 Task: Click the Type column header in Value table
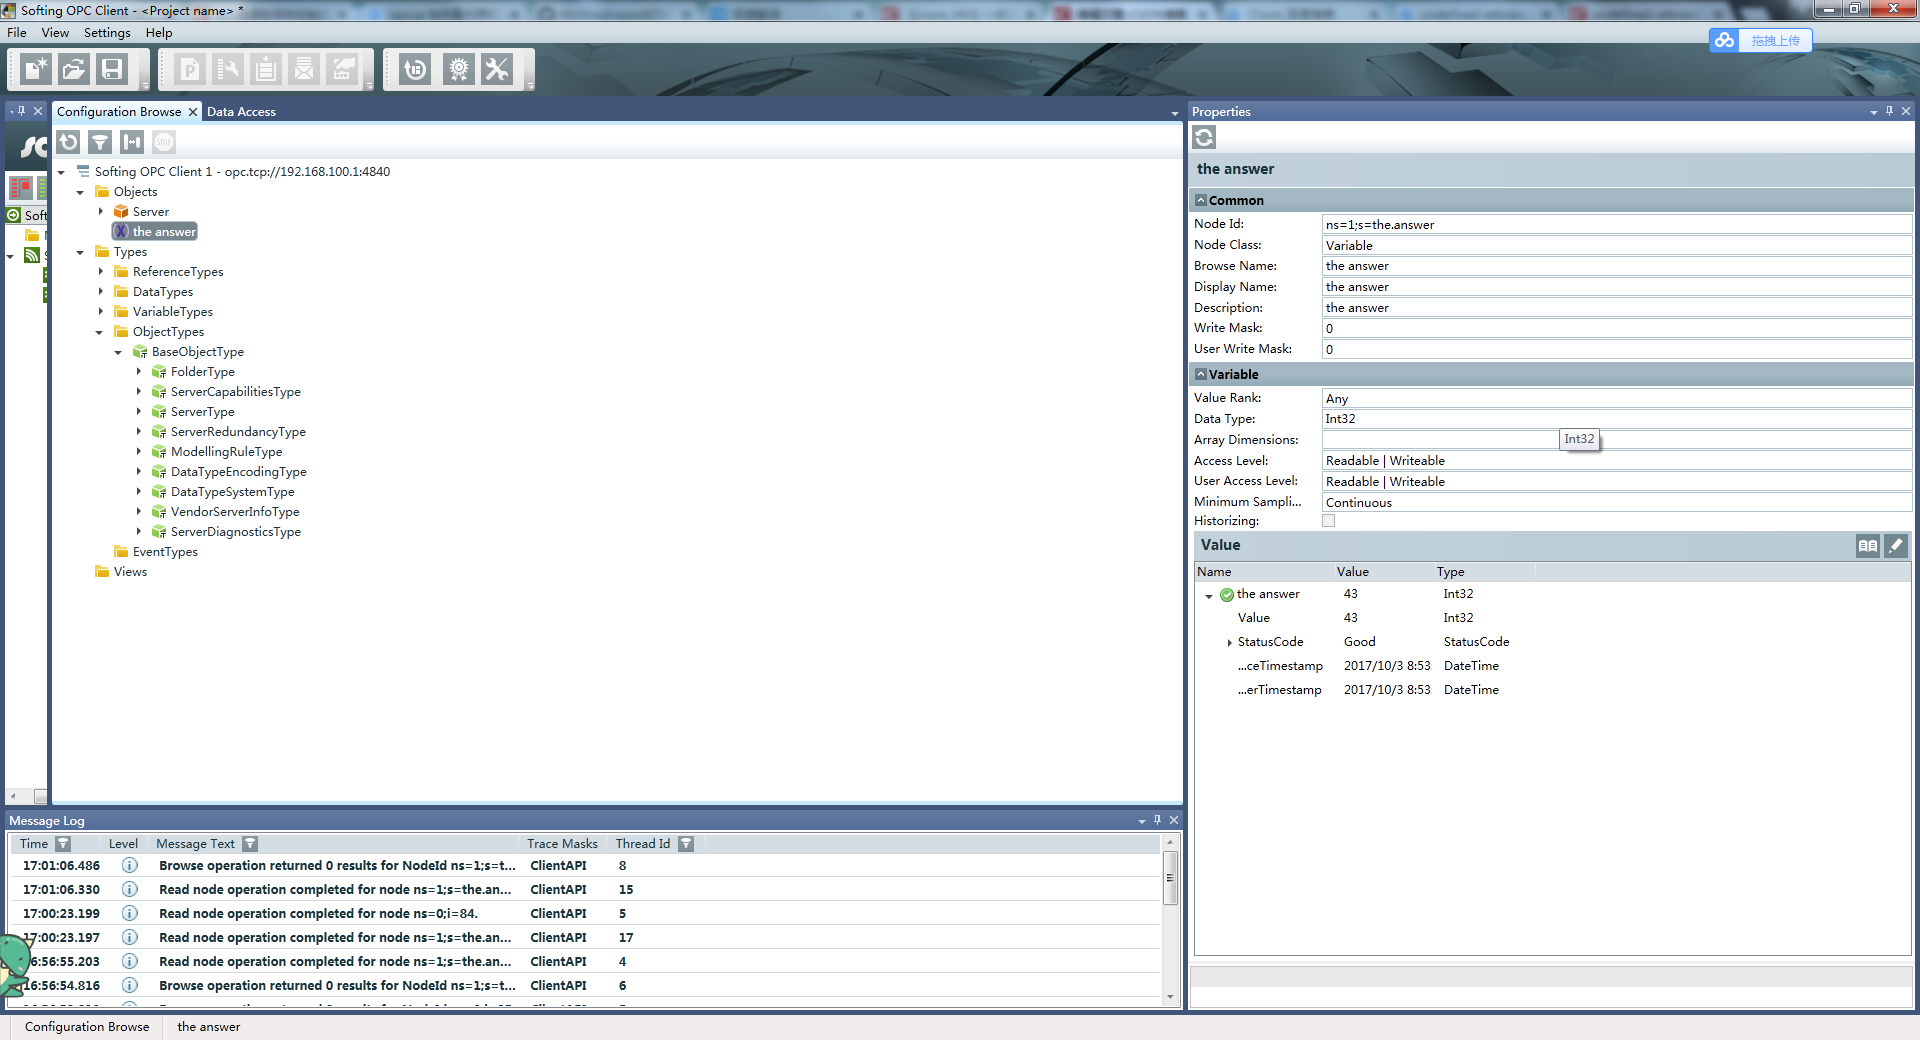[1450, 572]
